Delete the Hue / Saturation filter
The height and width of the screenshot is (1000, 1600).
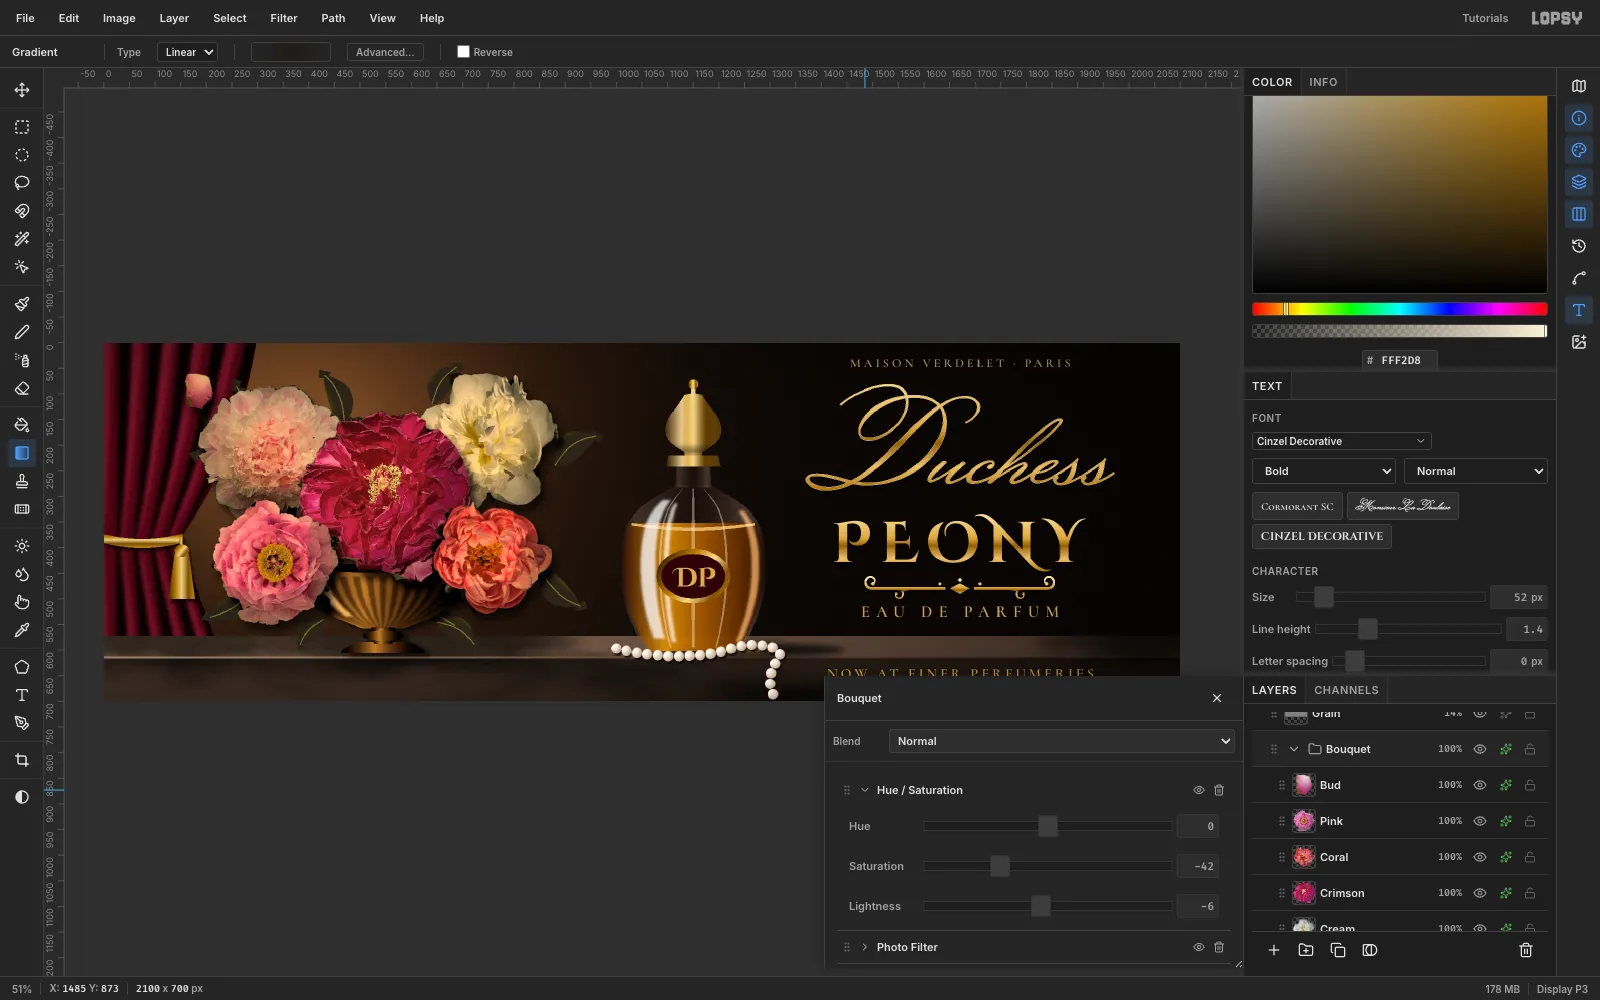[x=1219, y=790]
